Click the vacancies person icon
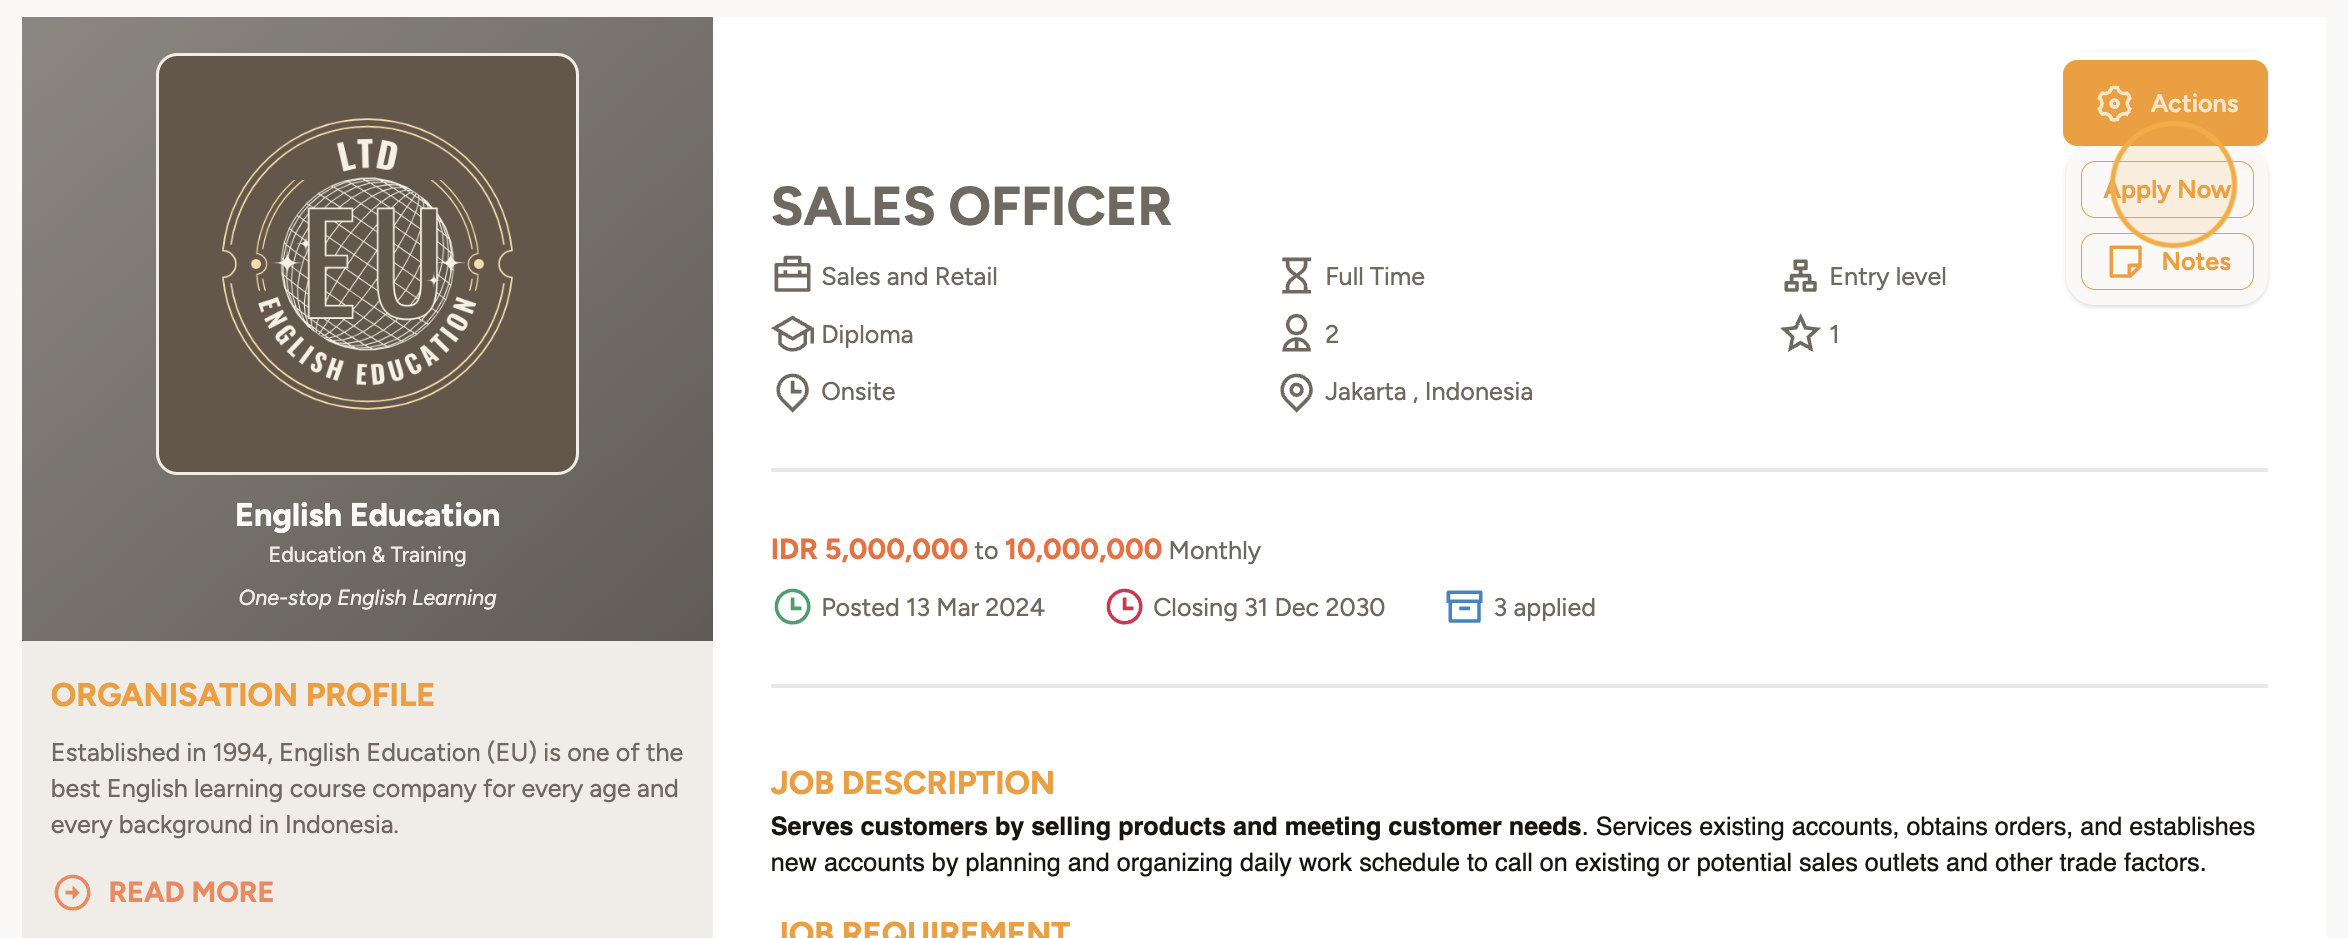Screen dimensions: 2348x938 pyautogui.click(x=1296, y=333)
